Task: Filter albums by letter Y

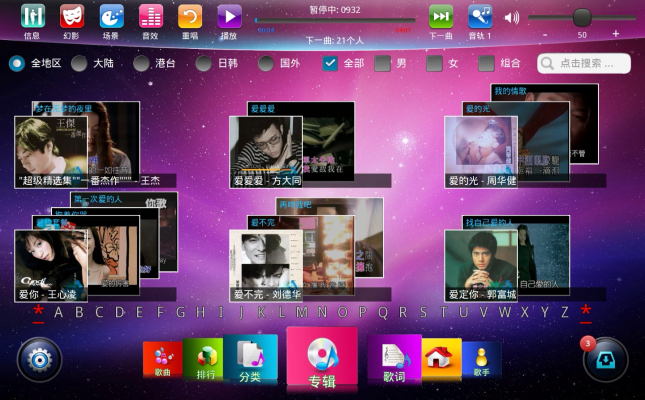Action: (x=545, y=312)
